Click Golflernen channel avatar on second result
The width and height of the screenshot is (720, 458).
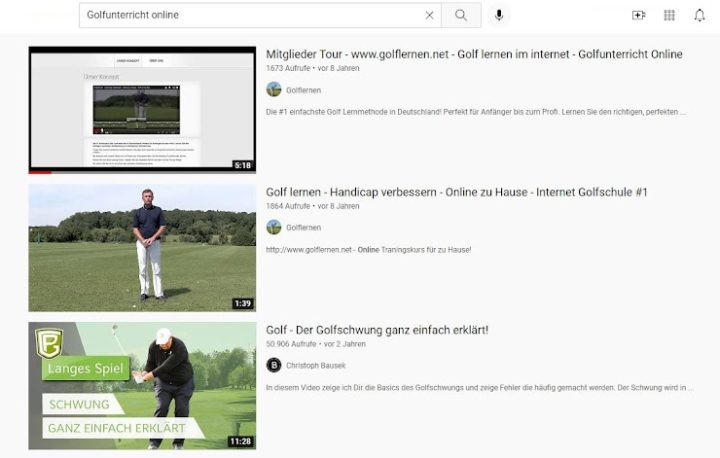pyautogui.click(x=274, y=227)
